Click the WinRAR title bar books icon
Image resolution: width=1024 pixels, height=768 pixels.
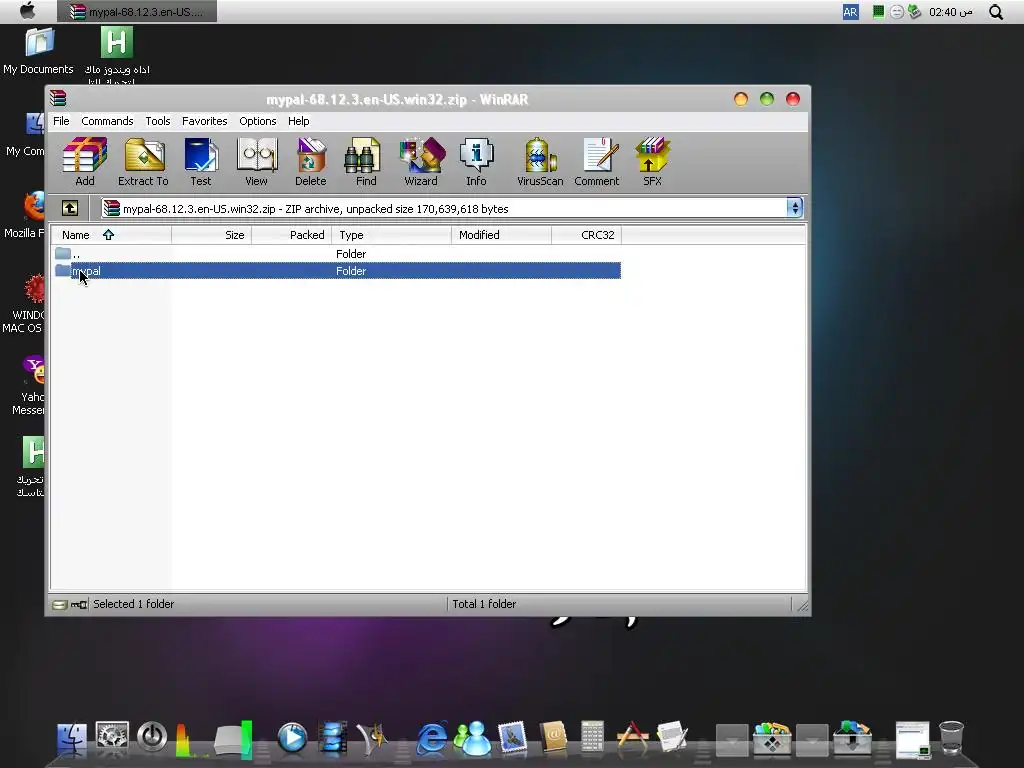click(x=58, y=99)
